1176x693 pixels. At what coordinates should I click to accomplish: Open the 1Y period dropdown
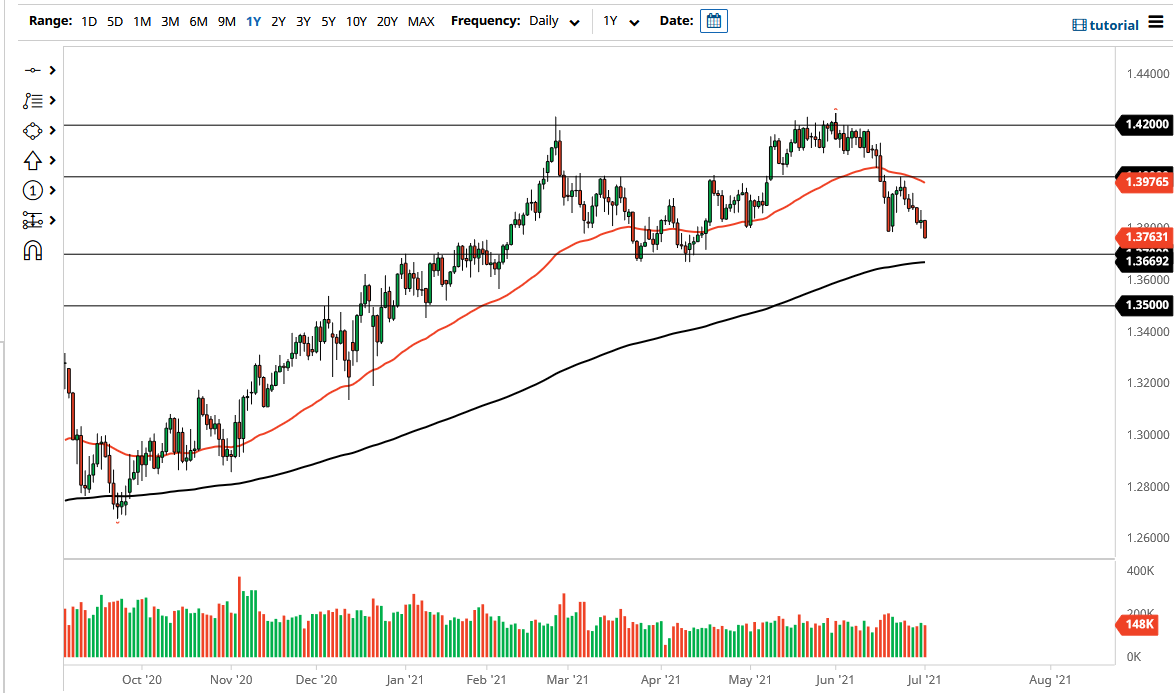click(619, 21)
